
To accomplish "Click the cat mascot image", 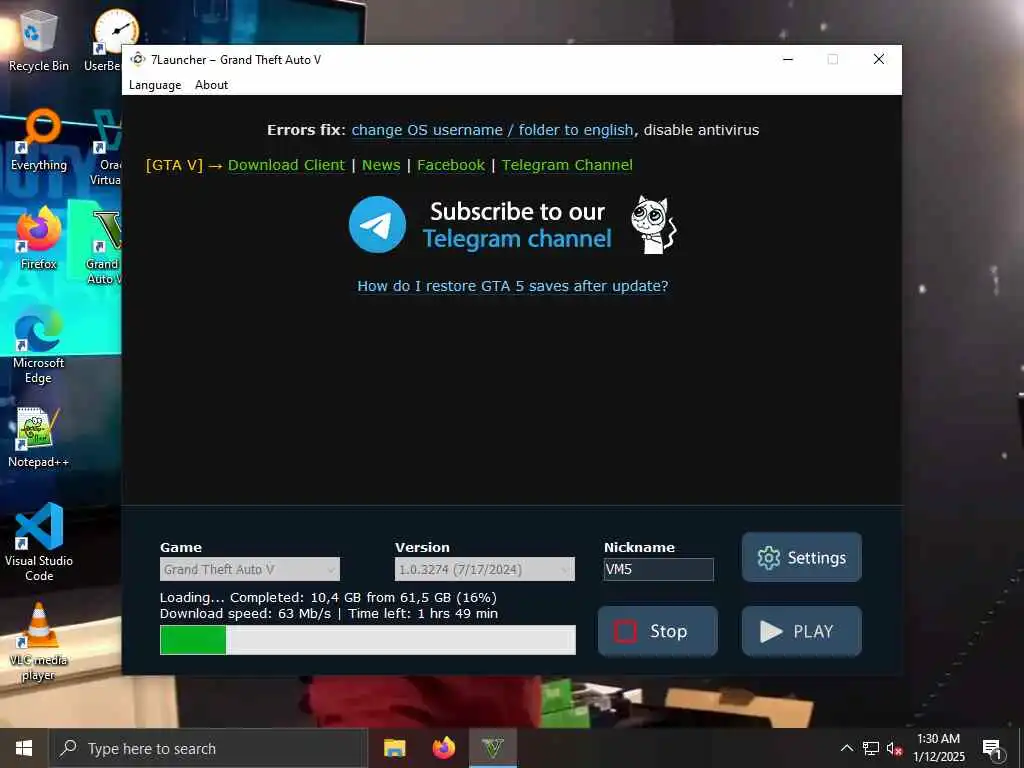I will tap(654, 225).
